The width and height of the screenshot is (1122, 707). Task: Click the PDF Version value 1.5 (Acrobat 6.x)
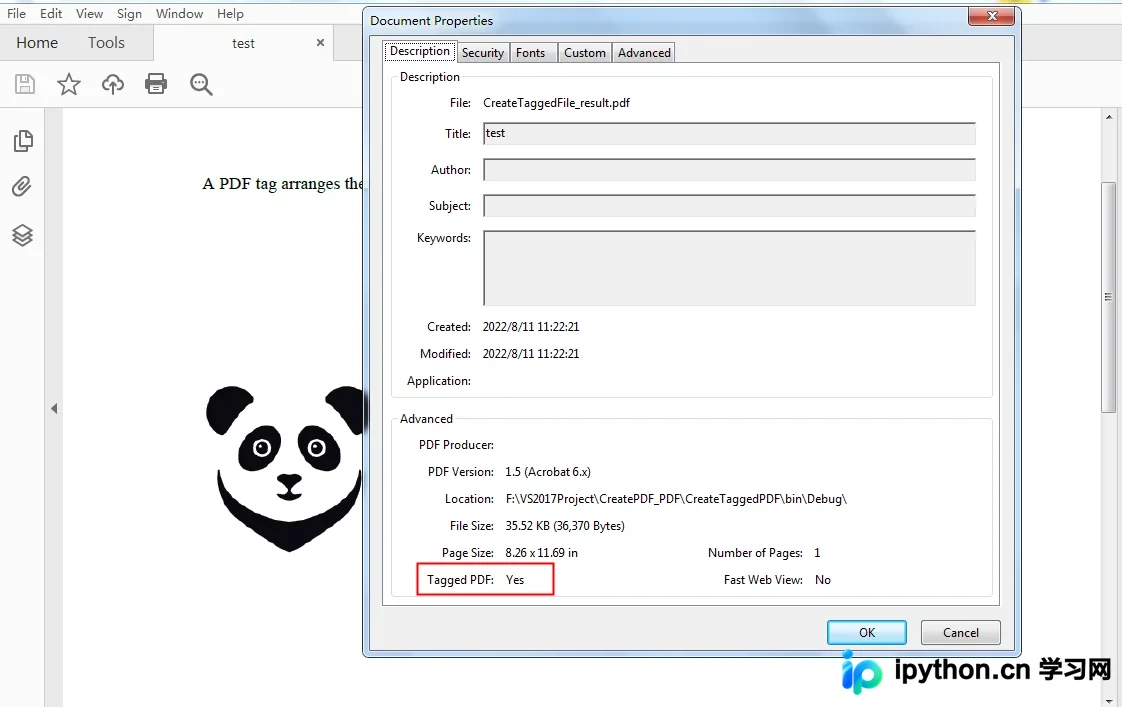[547, 472]
